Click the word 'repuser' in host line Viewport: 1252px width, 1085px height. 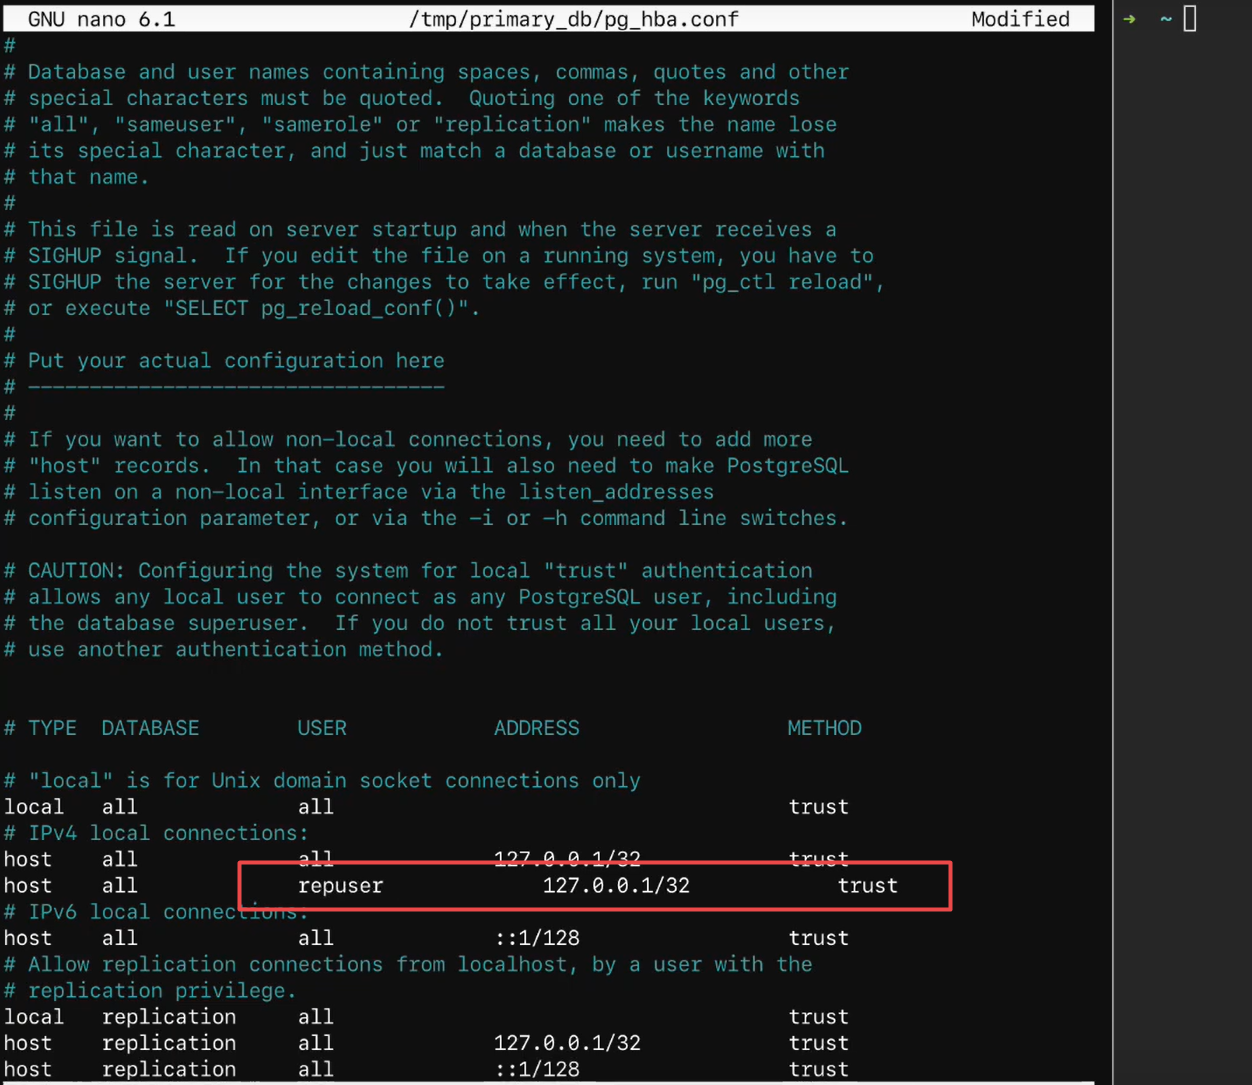[340, 886]
